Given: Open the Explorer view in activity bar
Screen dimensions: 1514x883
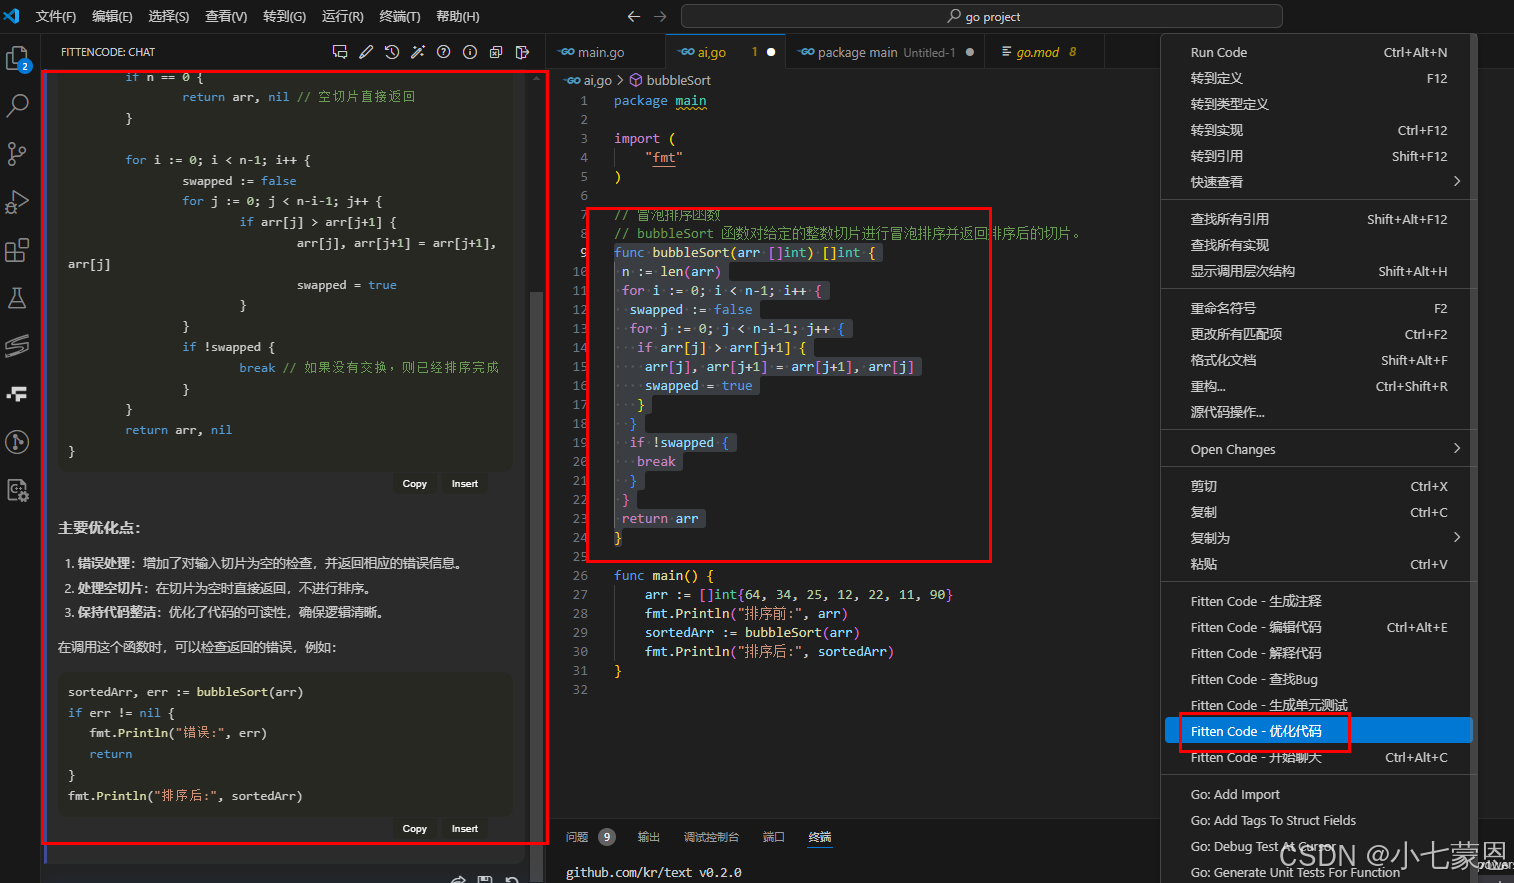Looking at the screenshot, I should 17,59.
